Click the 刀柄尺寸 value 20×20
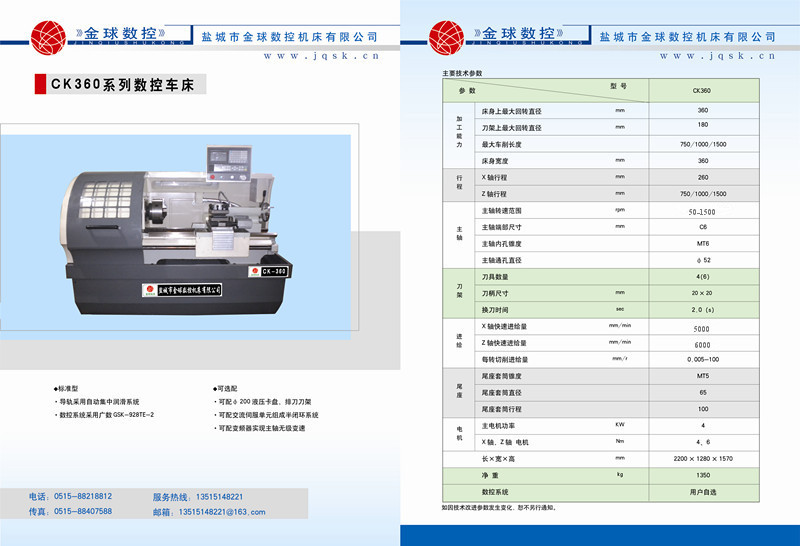This screenshot has height=546, width=800. (x=702, y=293)
